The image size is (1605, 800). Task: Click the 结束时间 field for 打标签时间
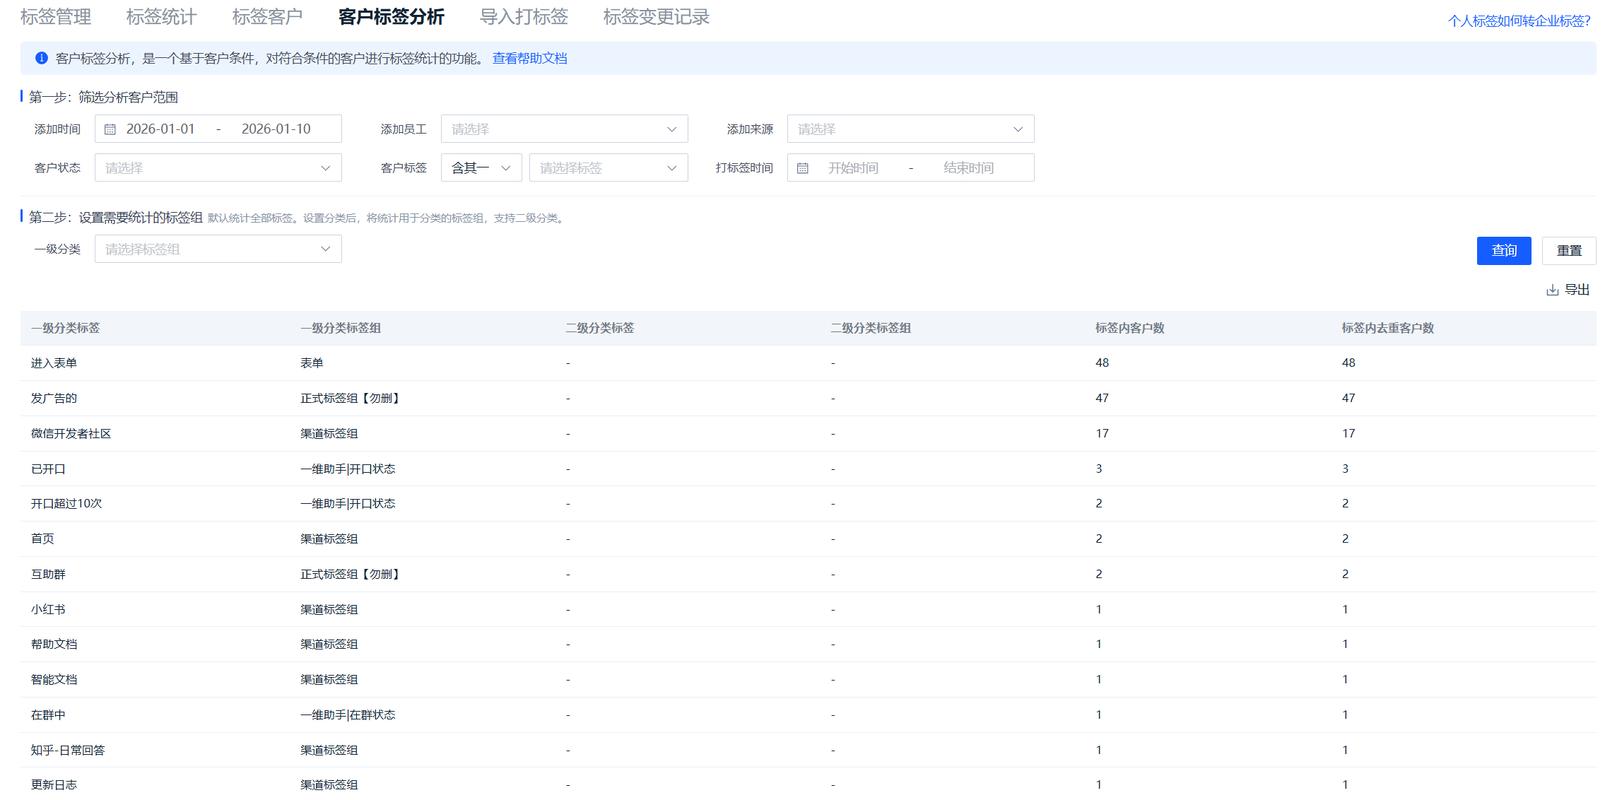968,168
